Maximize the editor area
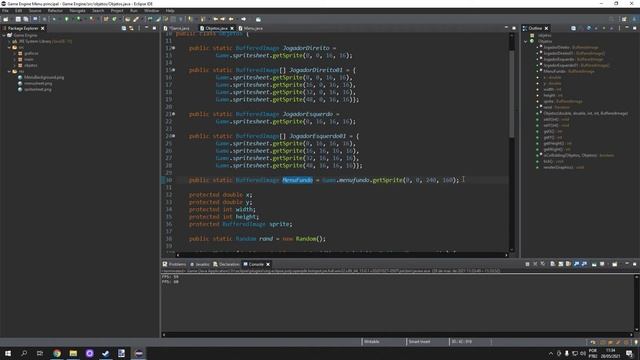 click(x=514, y=28)
